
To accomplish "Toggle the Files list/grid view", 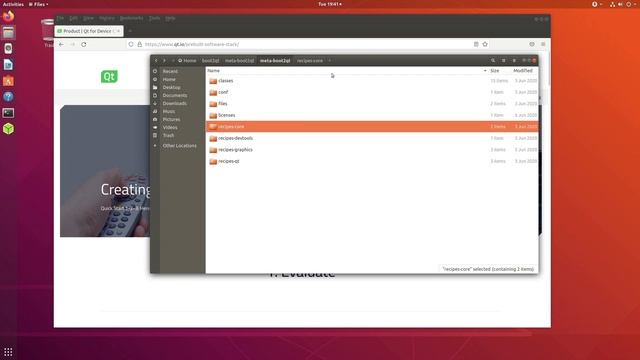I will (x=503, y=60).
